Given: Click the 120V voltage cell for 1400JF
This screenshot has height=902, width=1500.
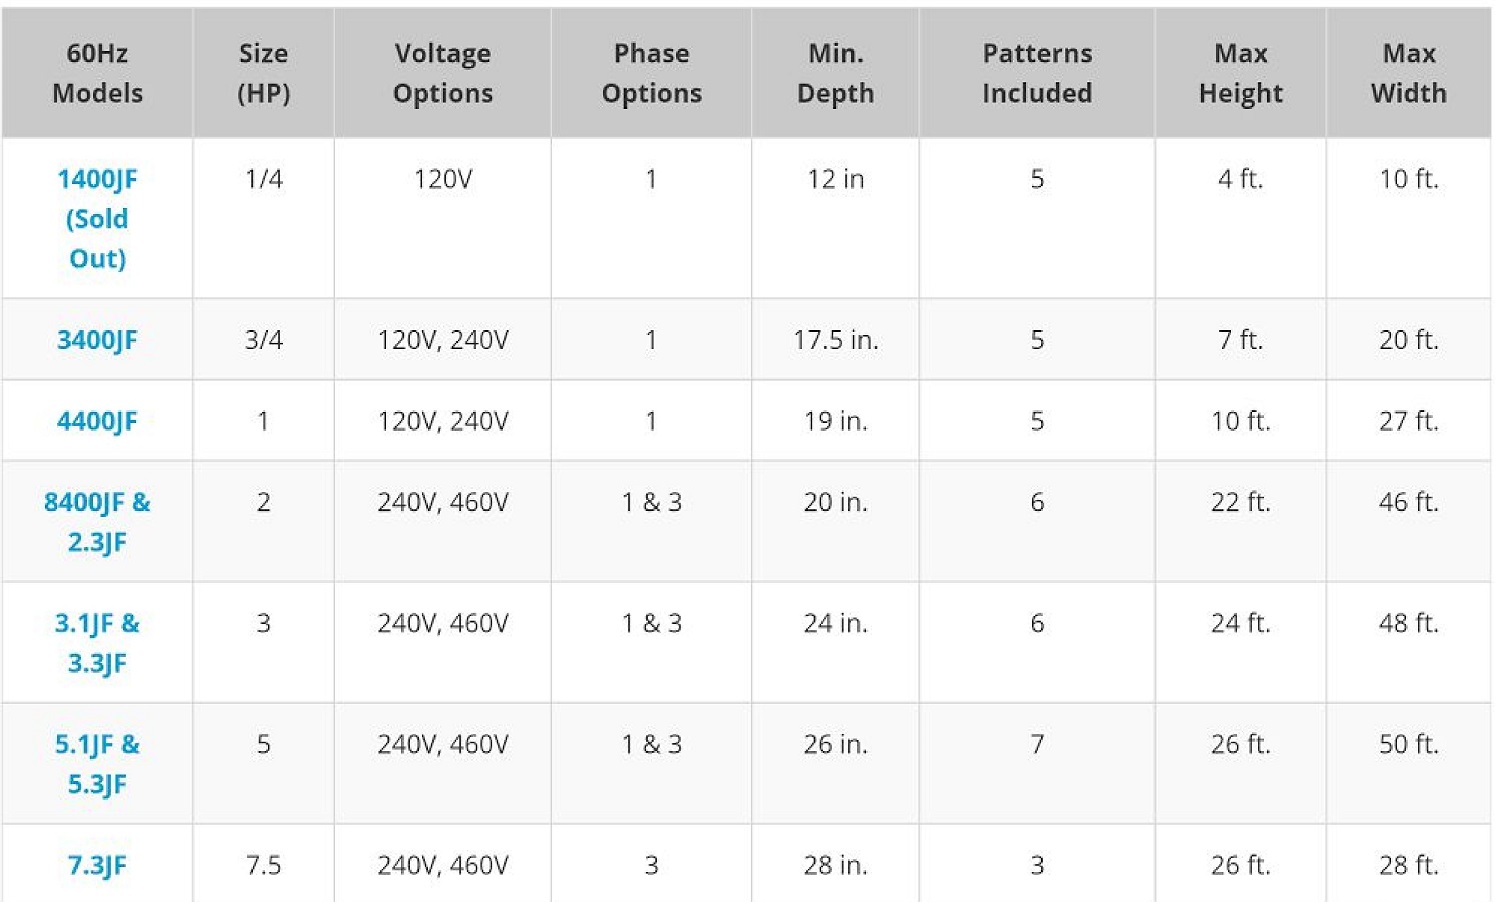Looking at the screenshot, I should [442, 179].
